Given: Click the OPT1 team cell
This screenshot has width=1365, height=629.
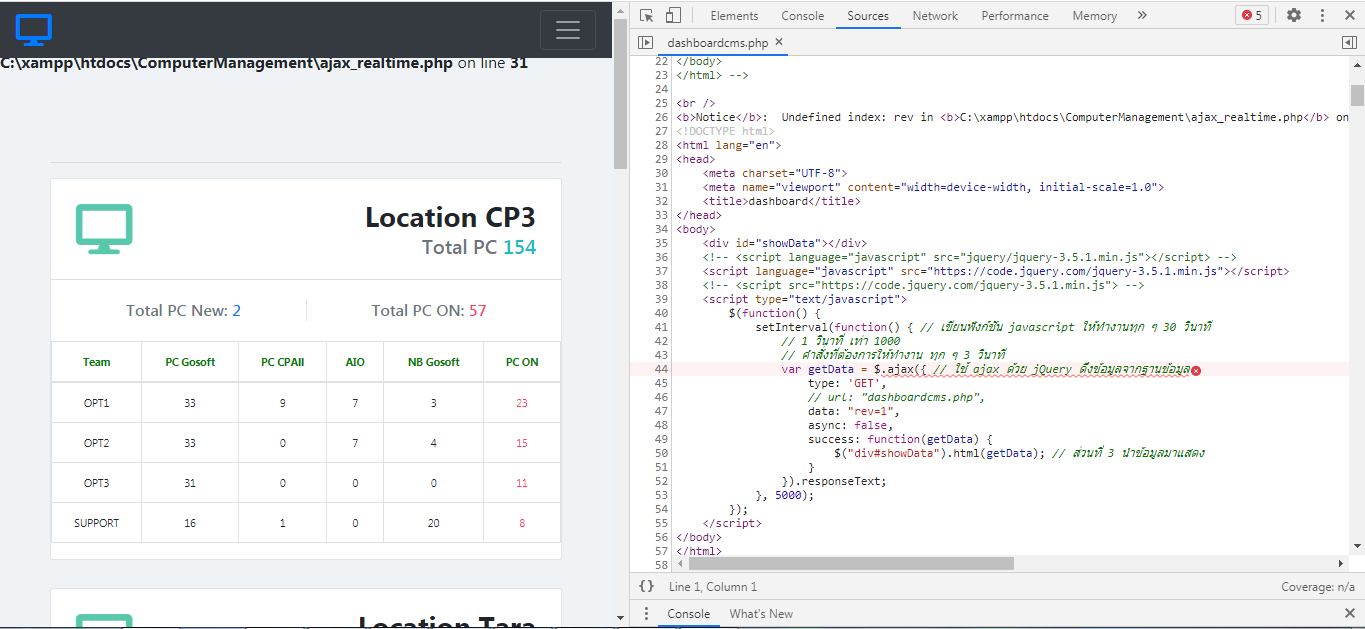Looking at the screenshot, I should (97, 403).
